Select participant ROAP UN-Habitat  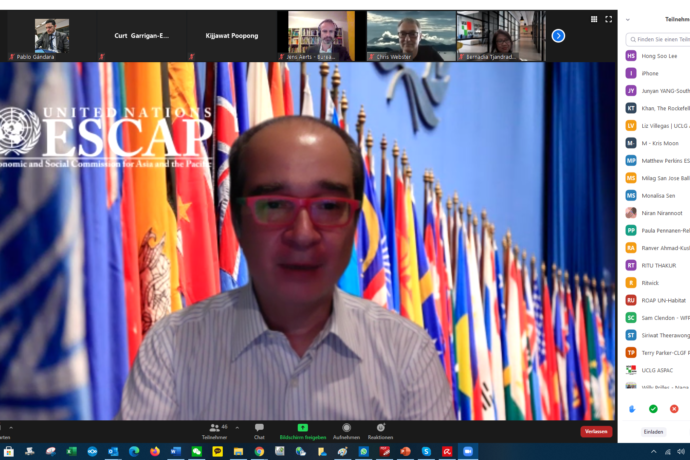tap(657, 300)
